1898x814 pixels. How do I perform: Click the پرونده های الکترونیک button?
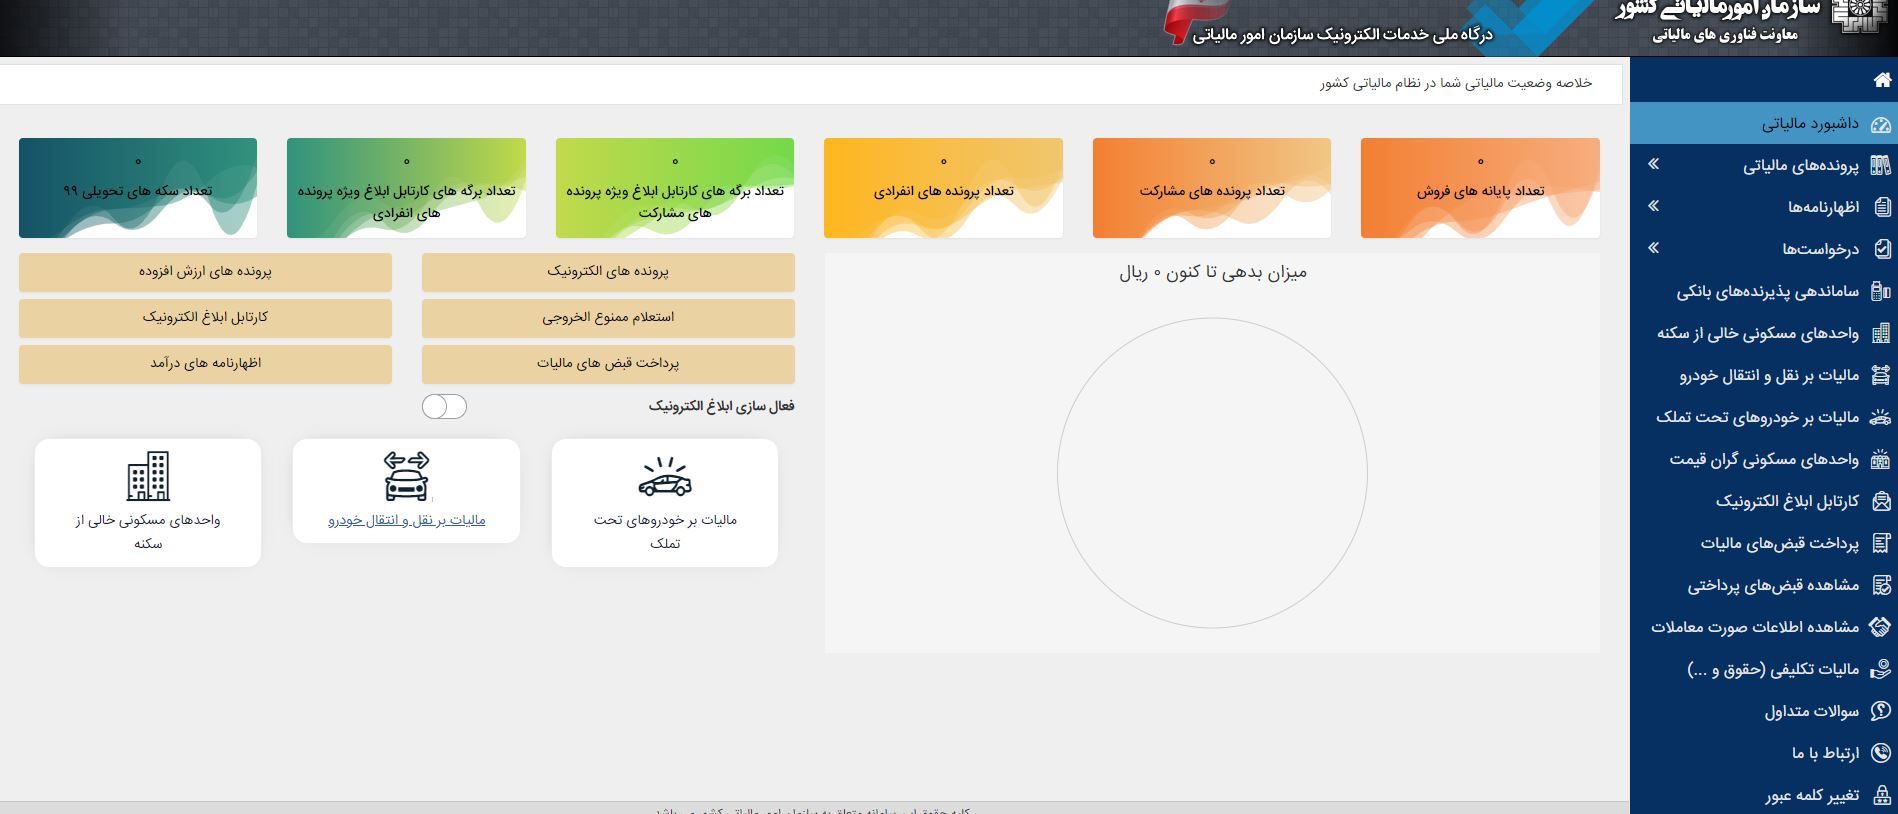(608, 272)
